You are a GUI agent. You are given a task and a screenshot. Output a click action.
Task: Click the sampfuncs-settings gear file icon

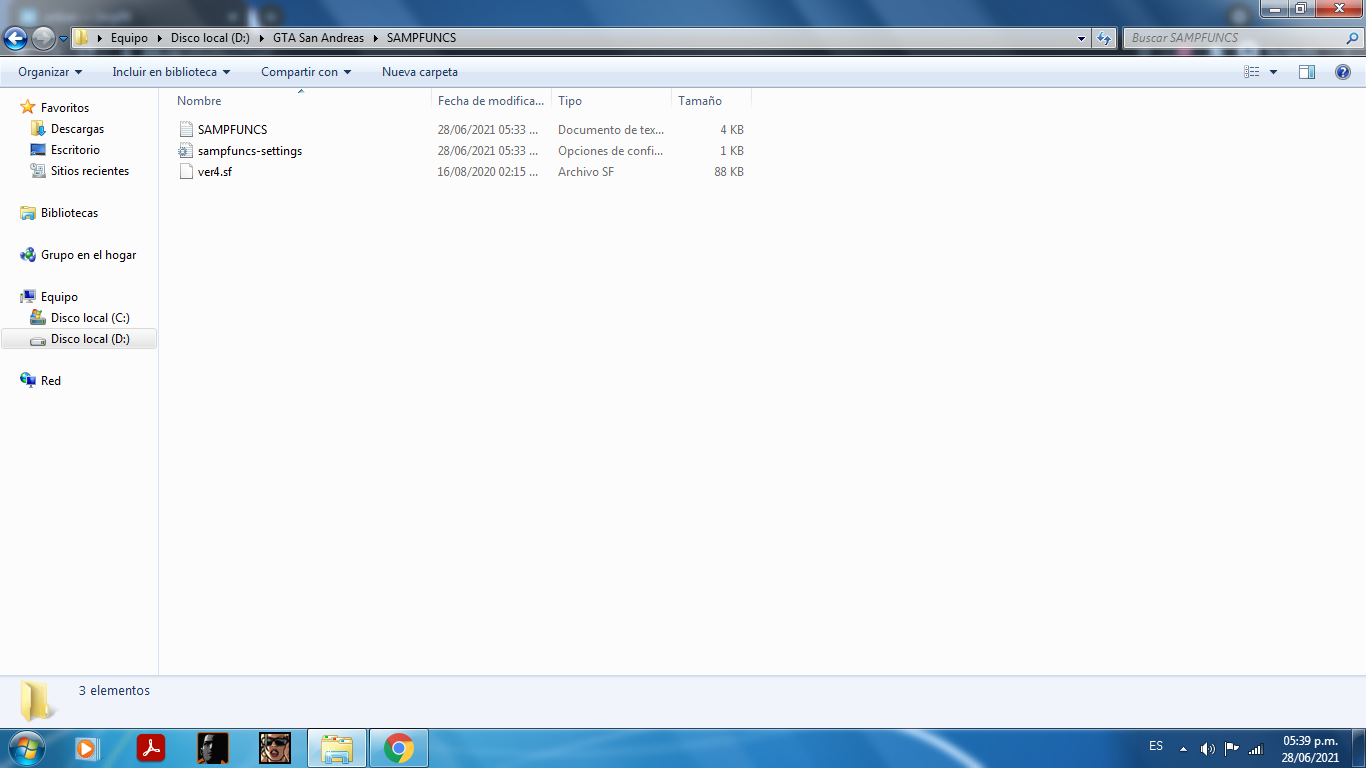point(185,151)
